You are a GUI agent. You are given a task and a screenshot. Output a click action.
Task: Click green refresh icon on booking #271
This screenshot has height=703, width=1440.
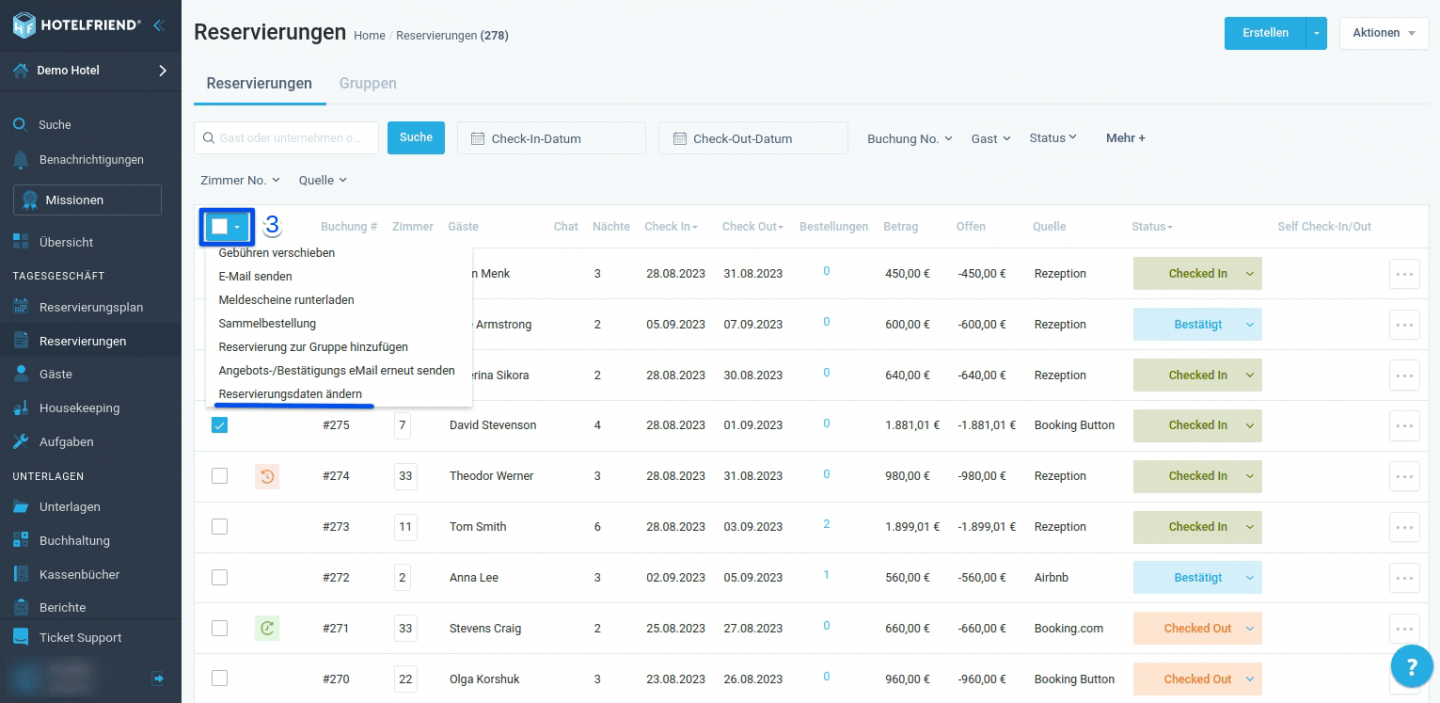tap(267, 628)
